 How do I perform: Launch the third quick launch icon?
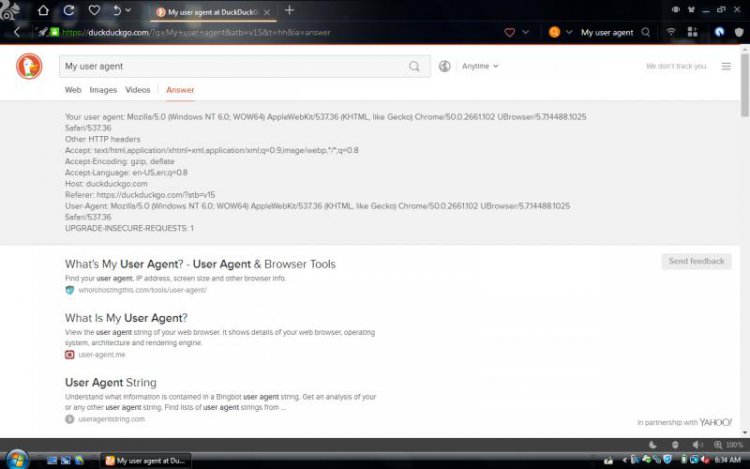(x=79, y=460)
